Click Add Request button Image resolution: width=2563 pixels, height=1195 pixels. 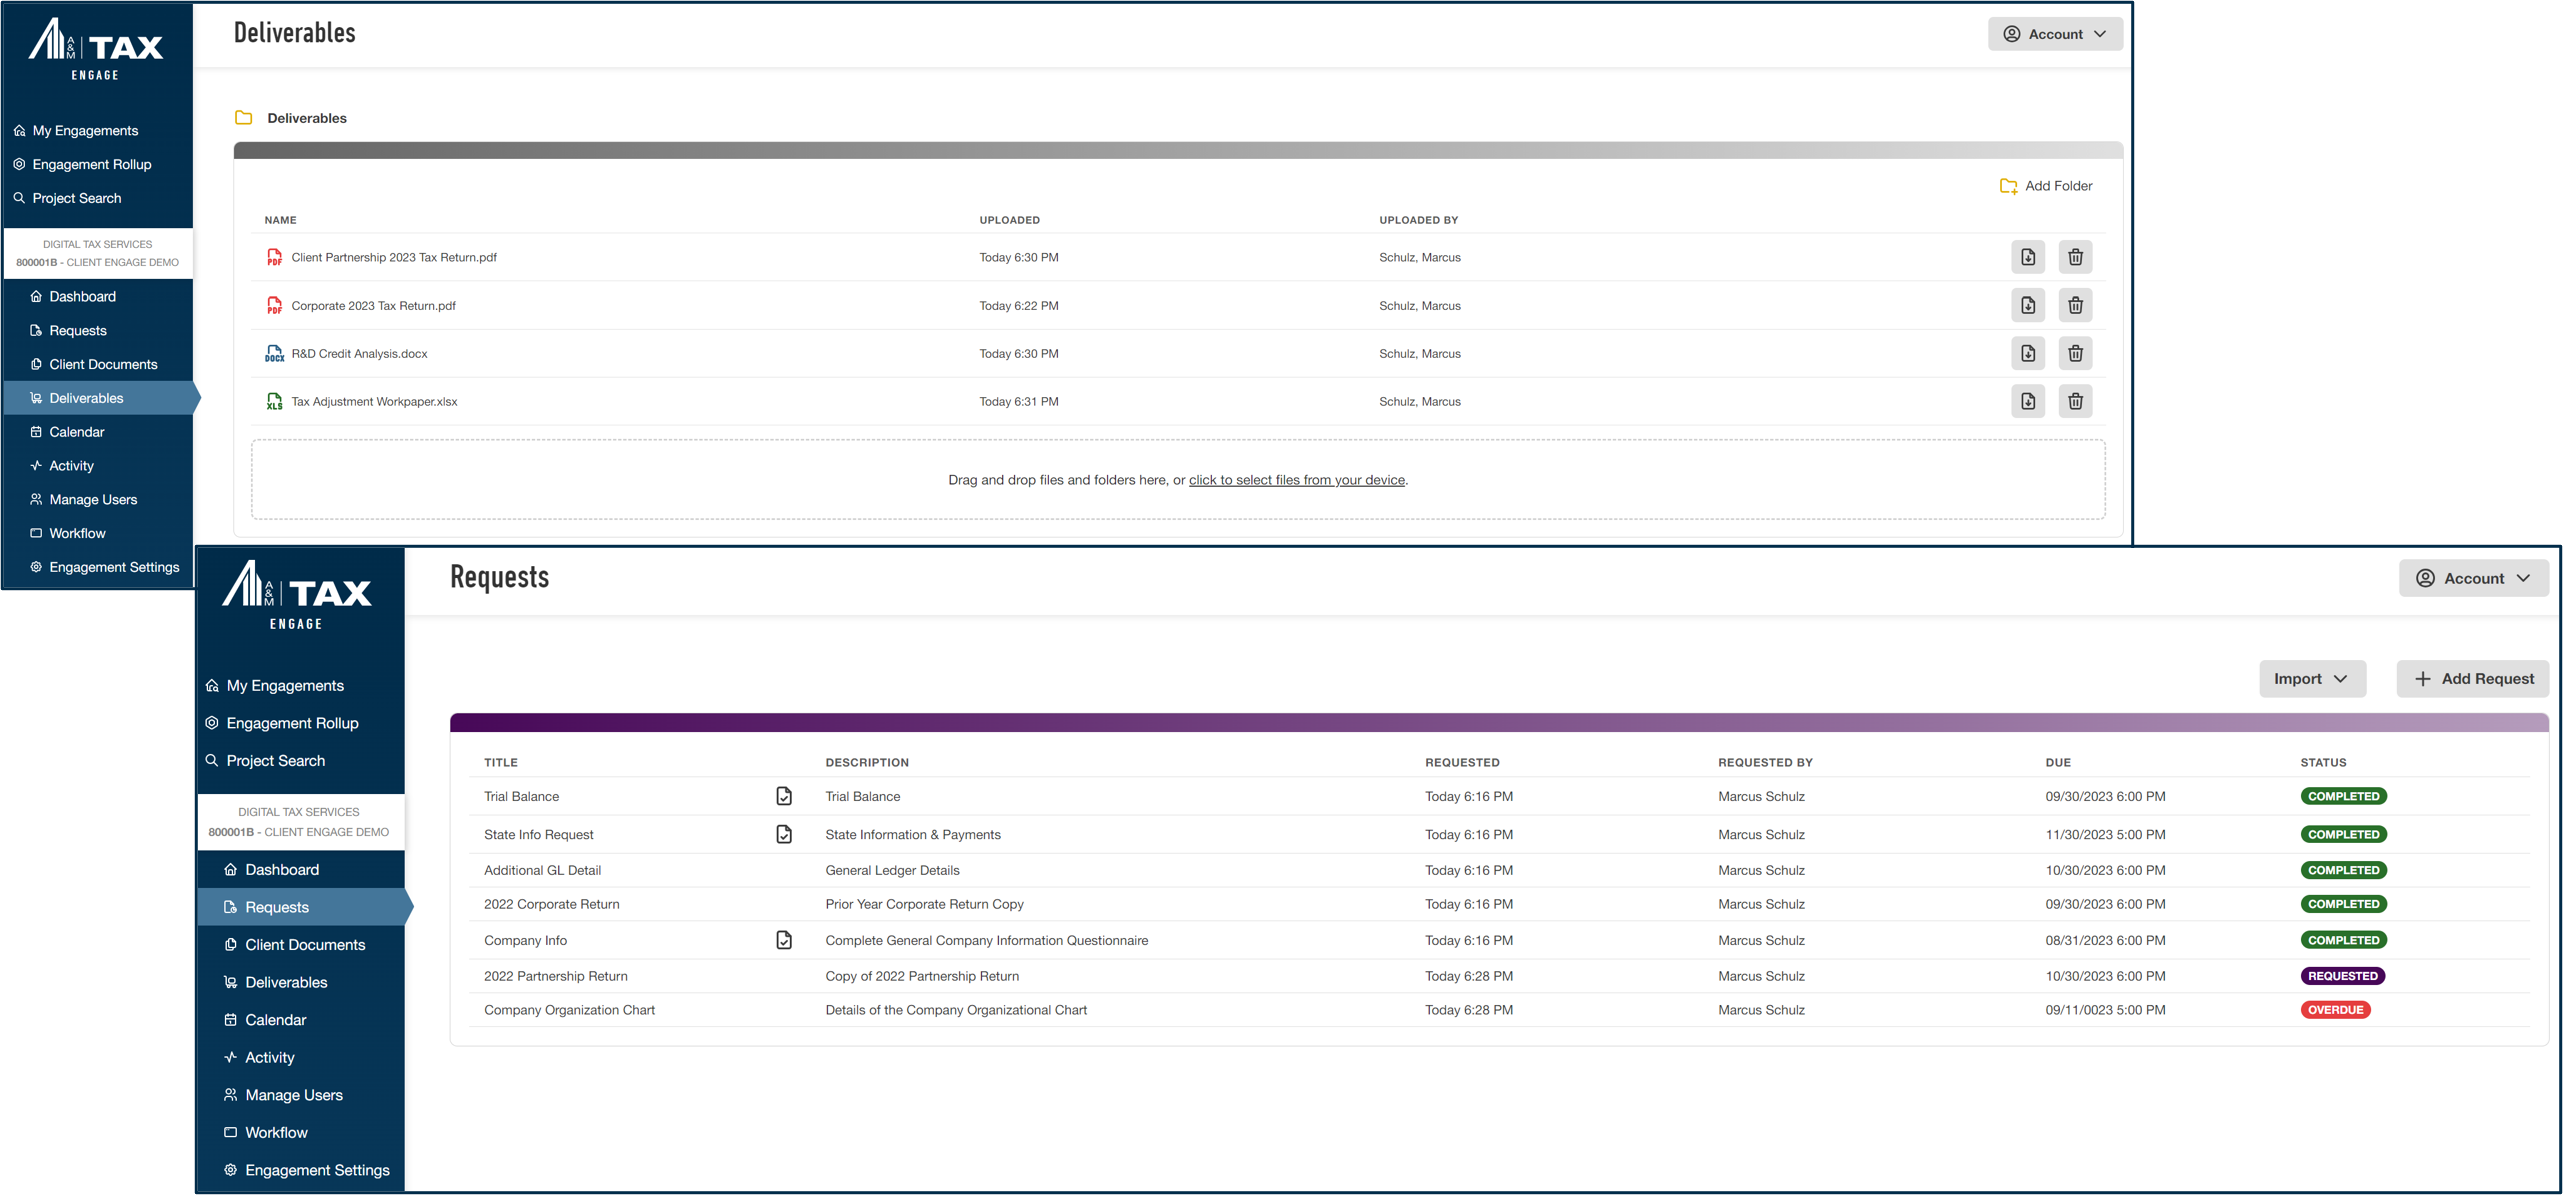coord(2472,678)
